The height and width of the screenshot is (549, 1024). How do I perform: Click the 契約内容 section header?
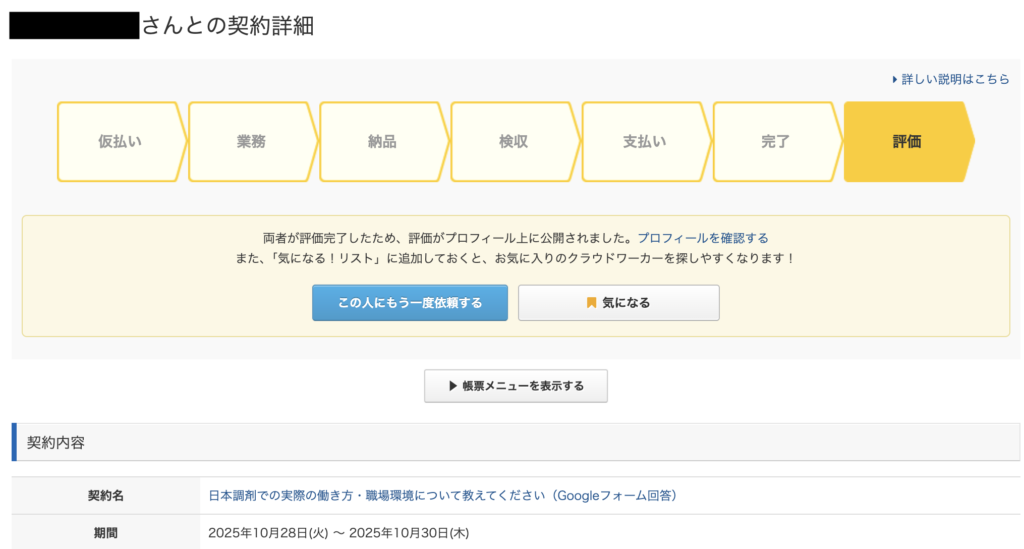56,442
